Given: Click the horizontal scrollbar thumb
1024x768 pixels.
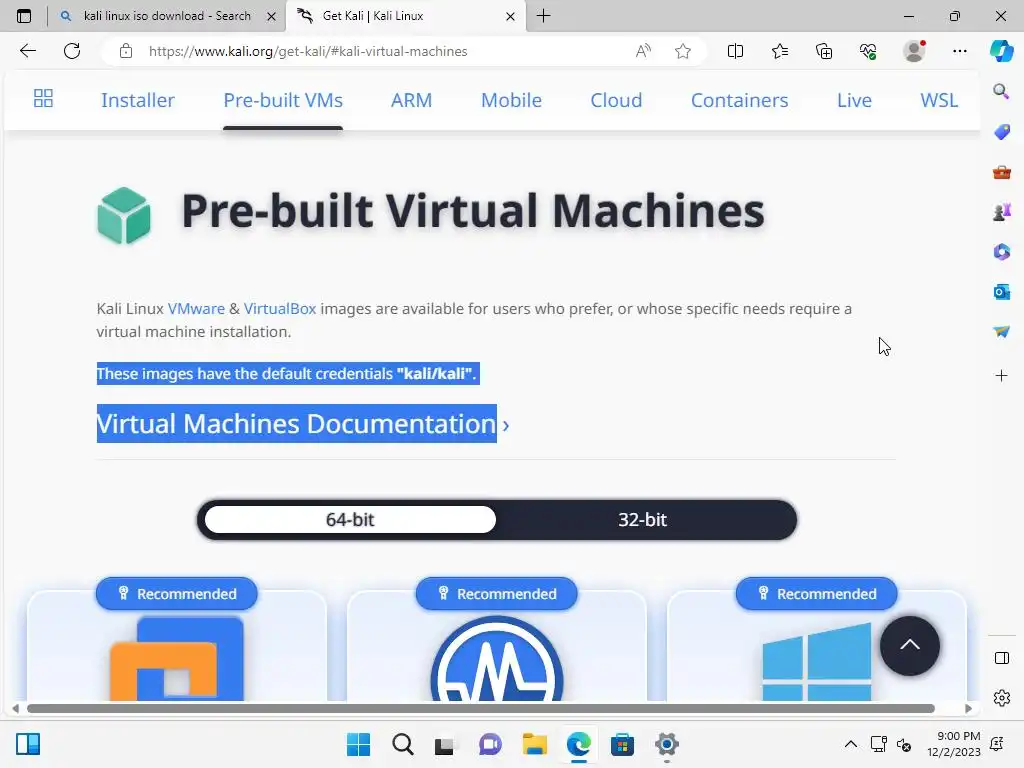Looking at the screenshot, I should coord(481,709).
